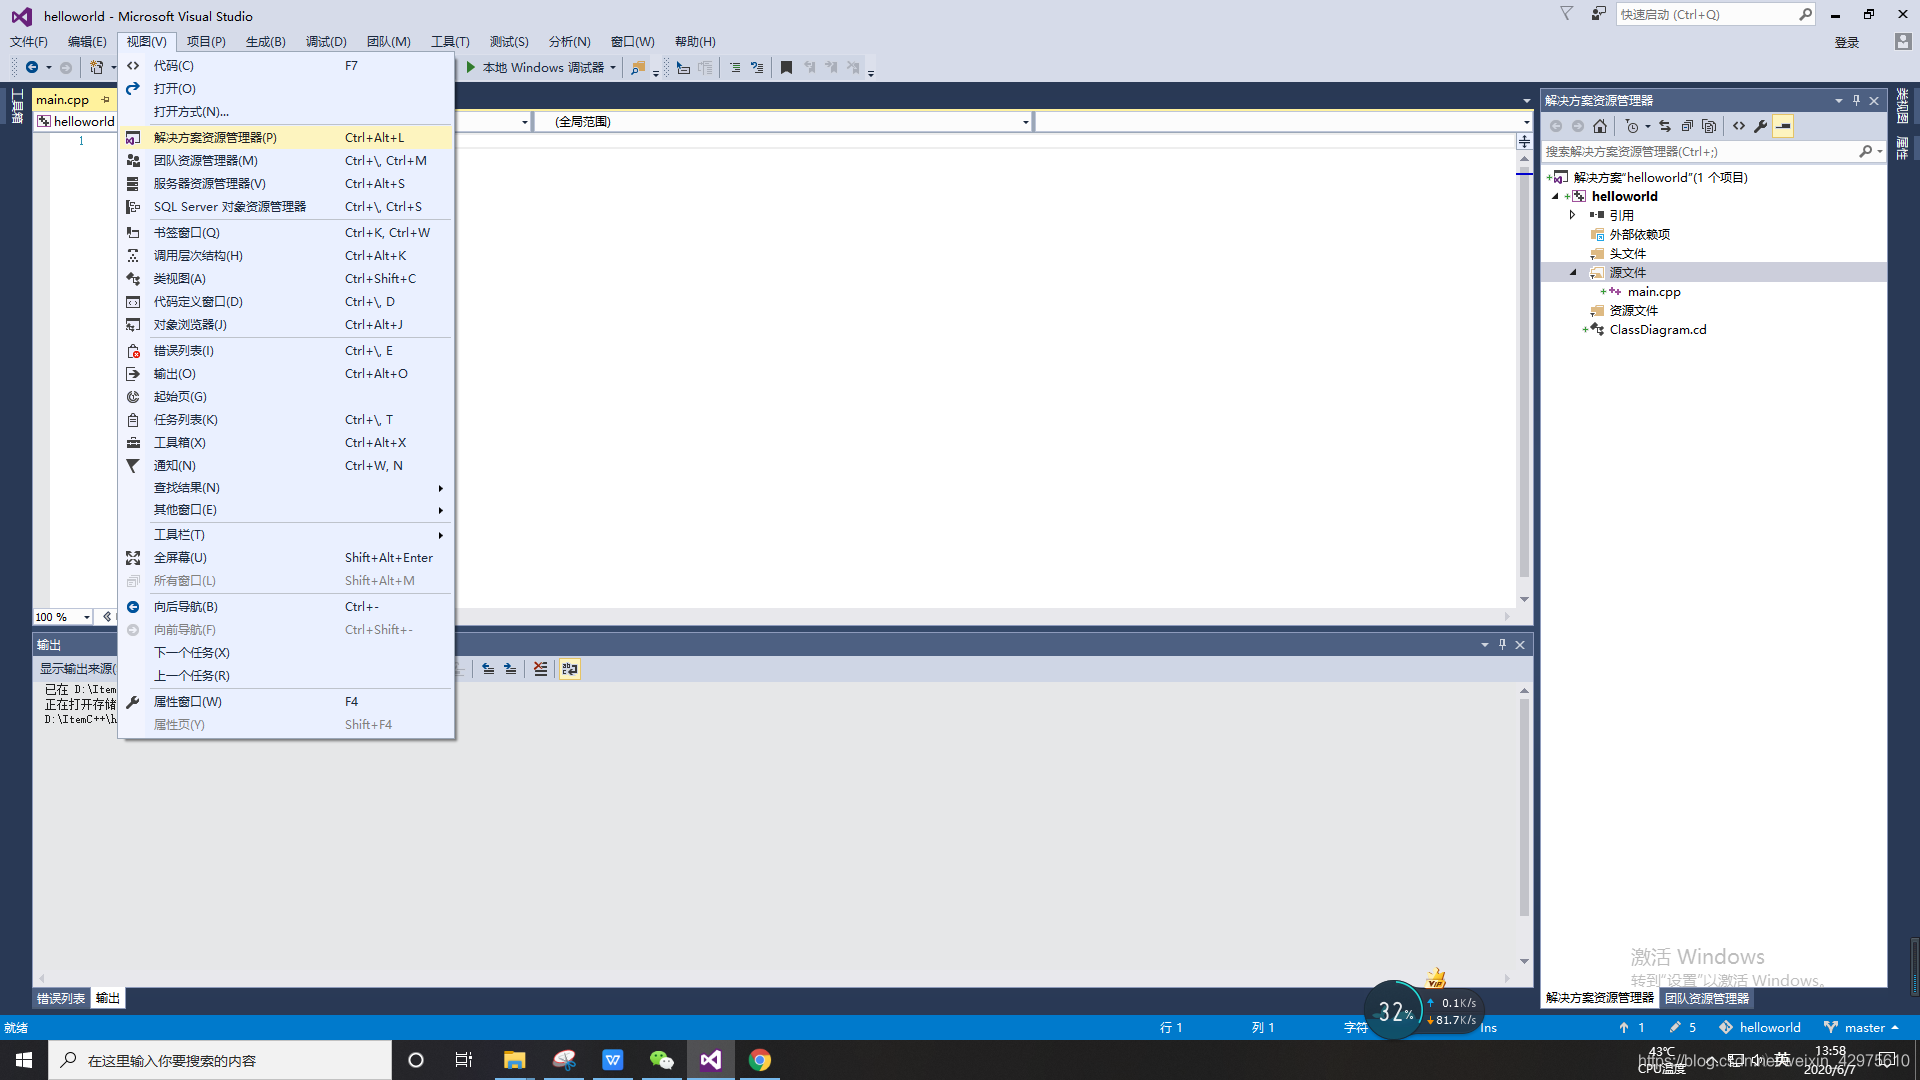Click the Comment Out Lines toolbar icon
The image size is (1920, 1080).
click(735, 67)
